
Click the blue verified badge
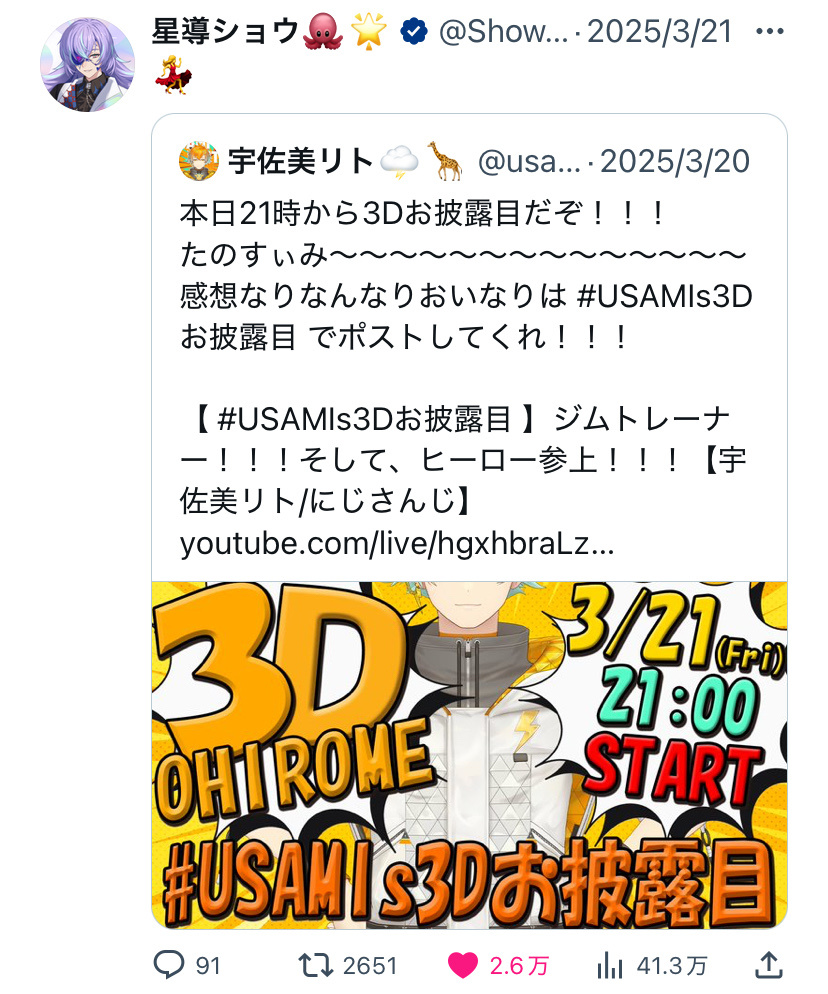[414, 32]
